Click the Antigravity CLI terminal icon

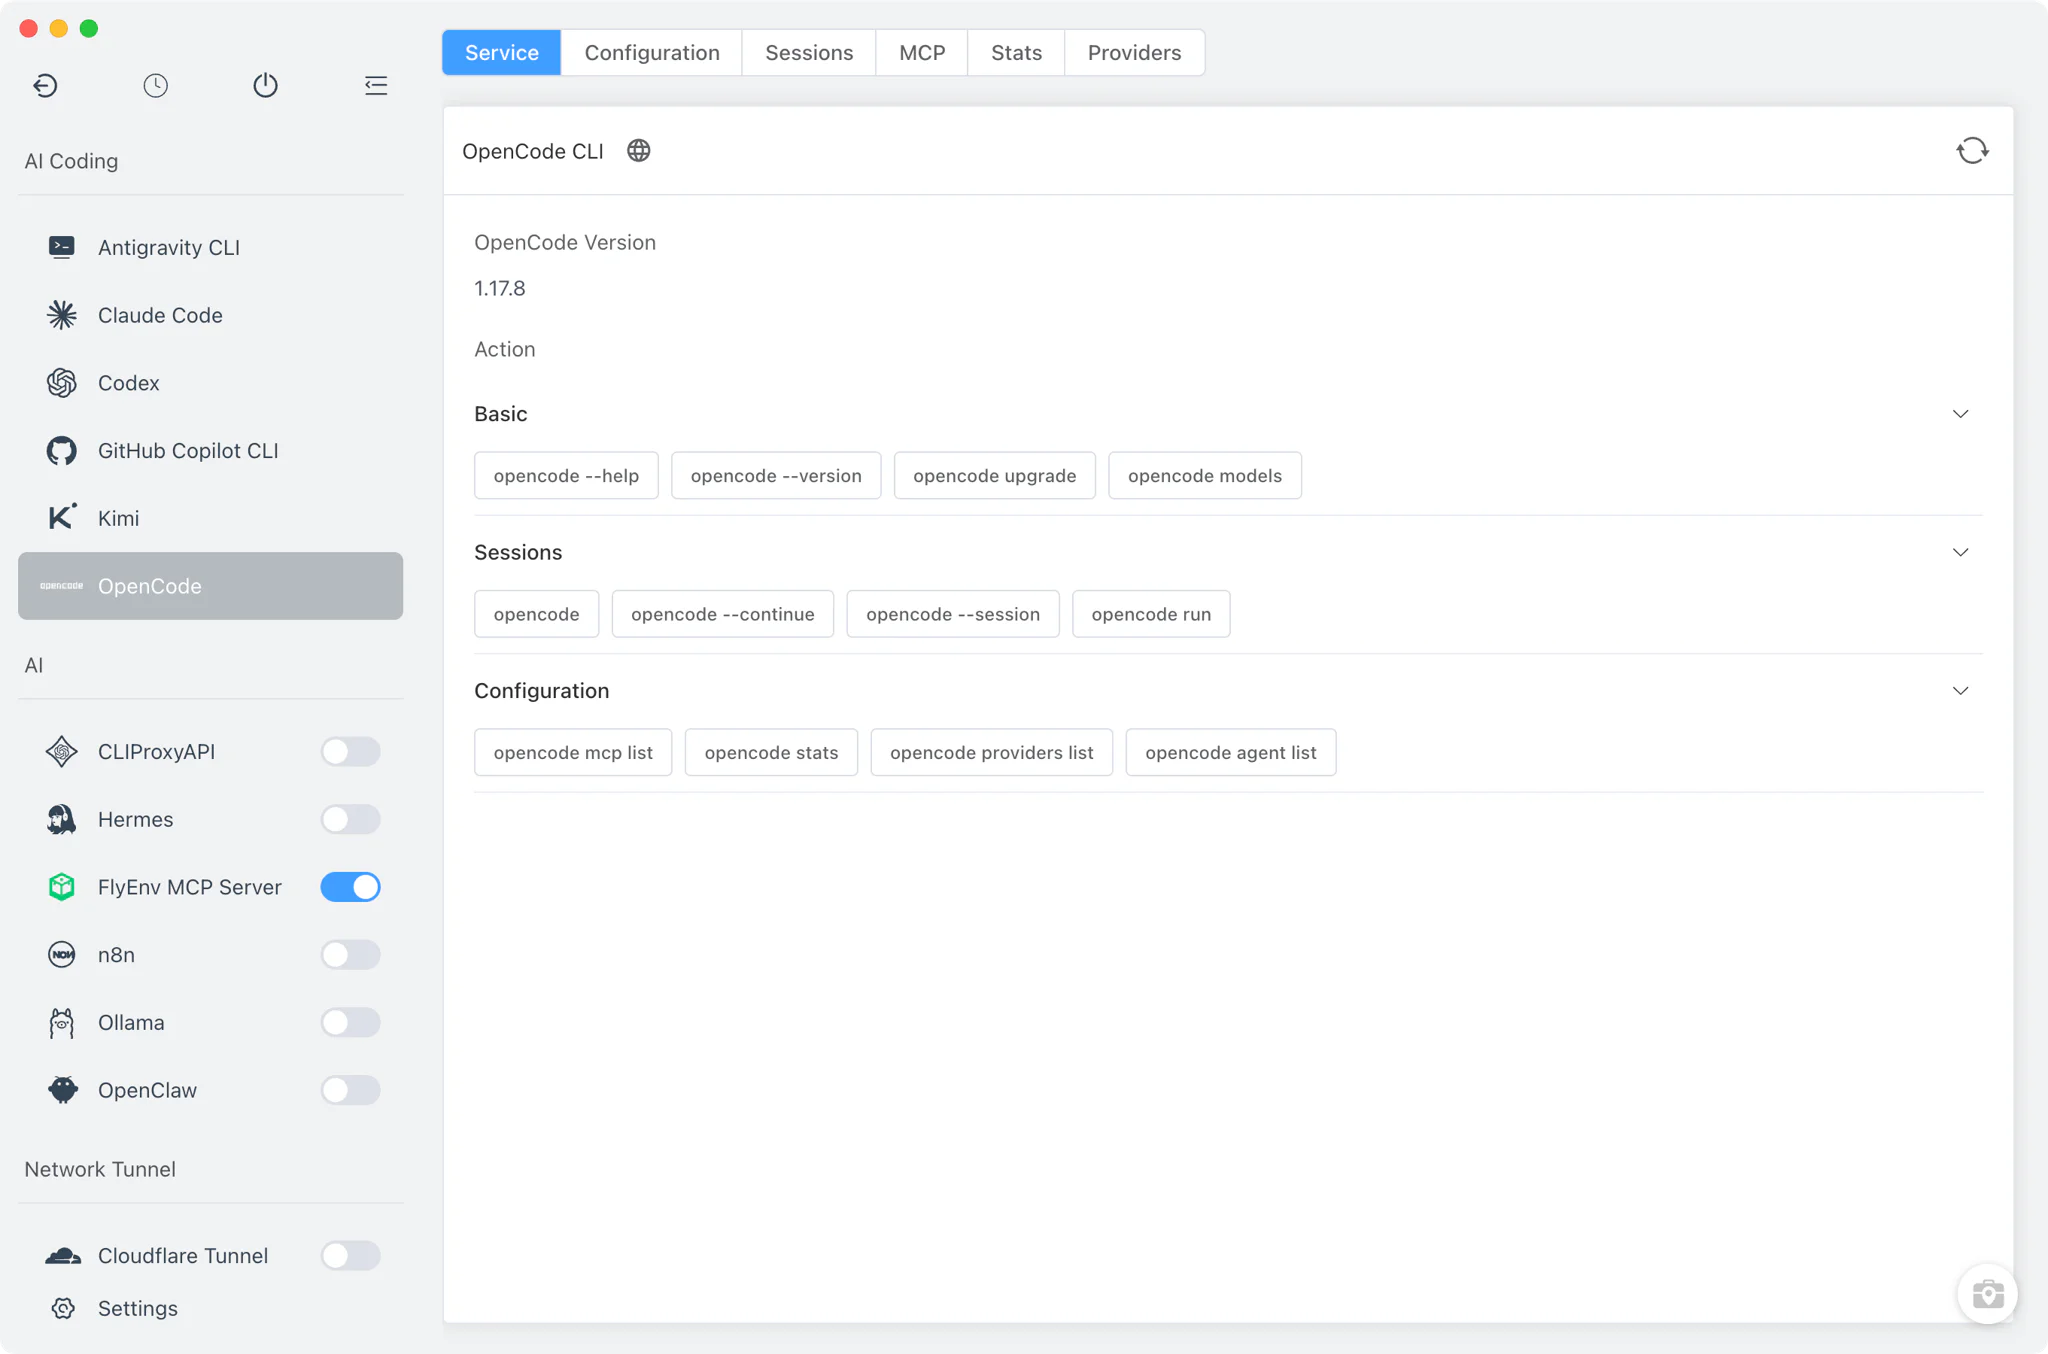pos(62,247)
